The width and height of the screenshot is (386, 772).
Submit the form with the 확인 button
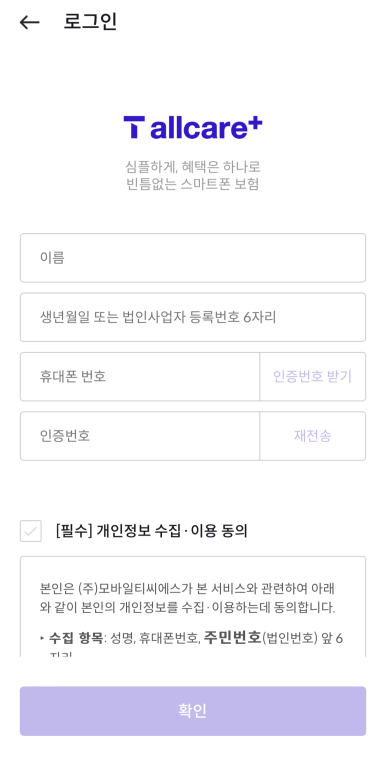pyautogui.click(x=193, y=711)
